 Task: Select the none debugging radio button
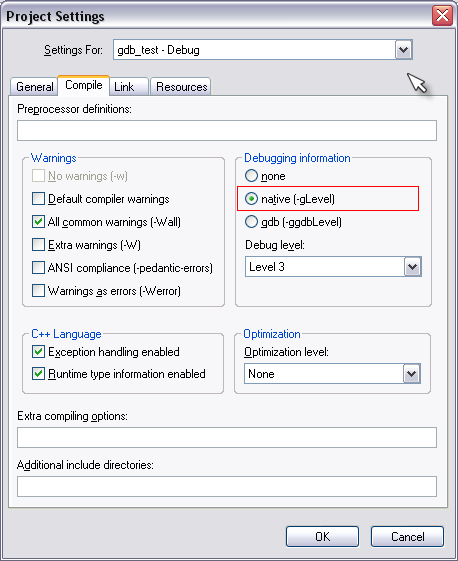coord(251,176)
